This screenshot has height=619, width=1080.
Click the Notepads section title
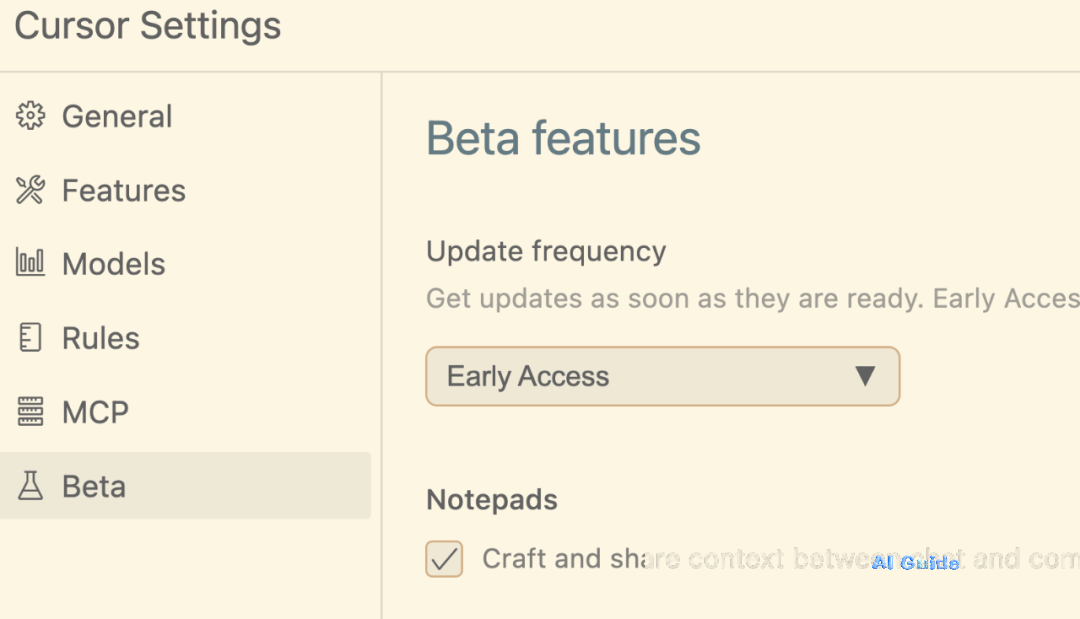point(492,499)
